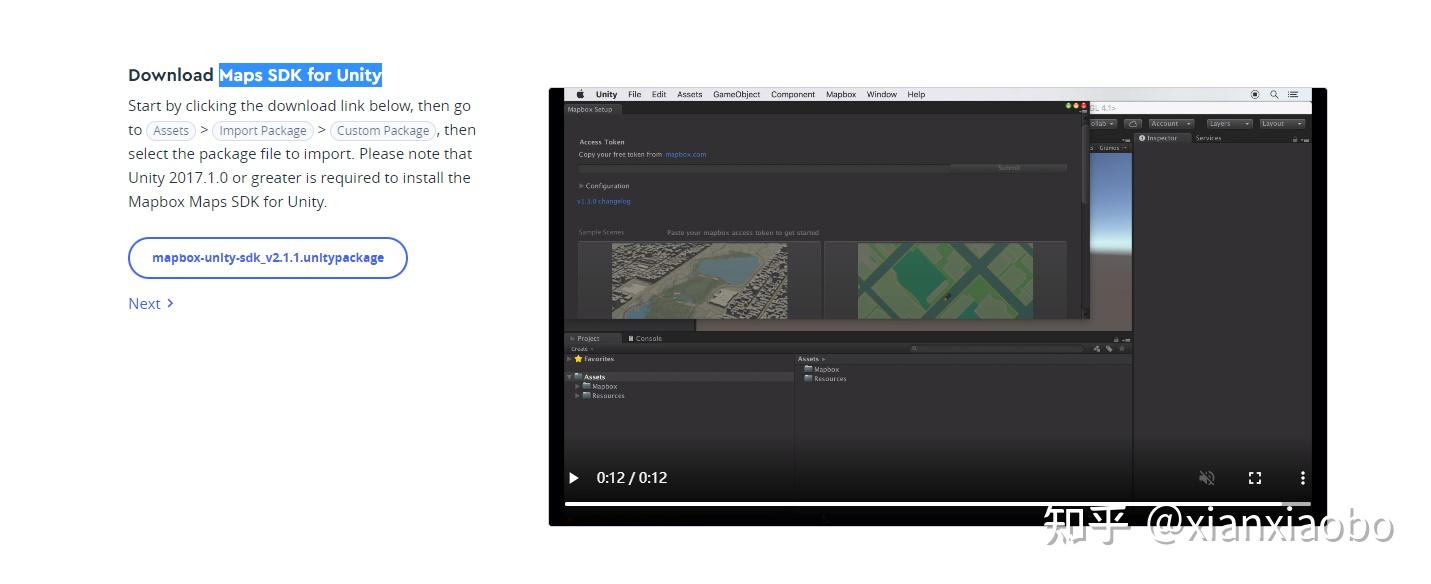
Task: Open the 3D city sample scene thumbnail
Action: (x=699, y=281)
